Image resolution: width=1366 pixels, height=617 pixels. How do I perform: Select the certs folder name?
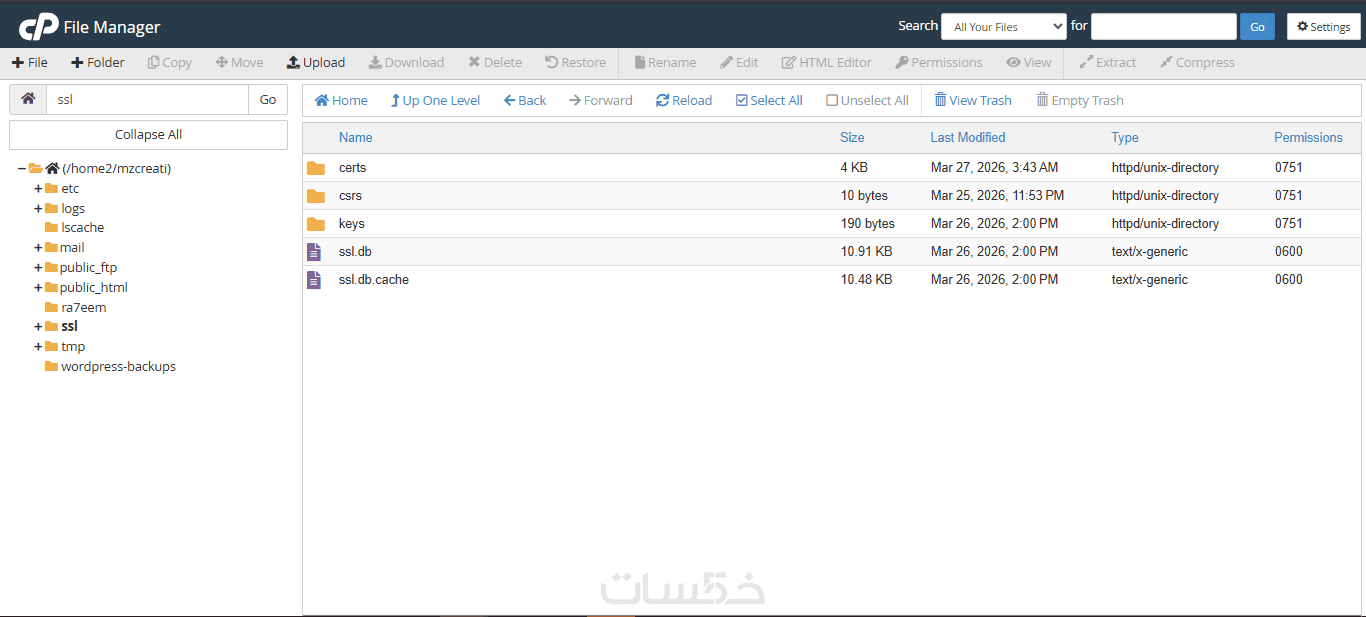[353, 168]
